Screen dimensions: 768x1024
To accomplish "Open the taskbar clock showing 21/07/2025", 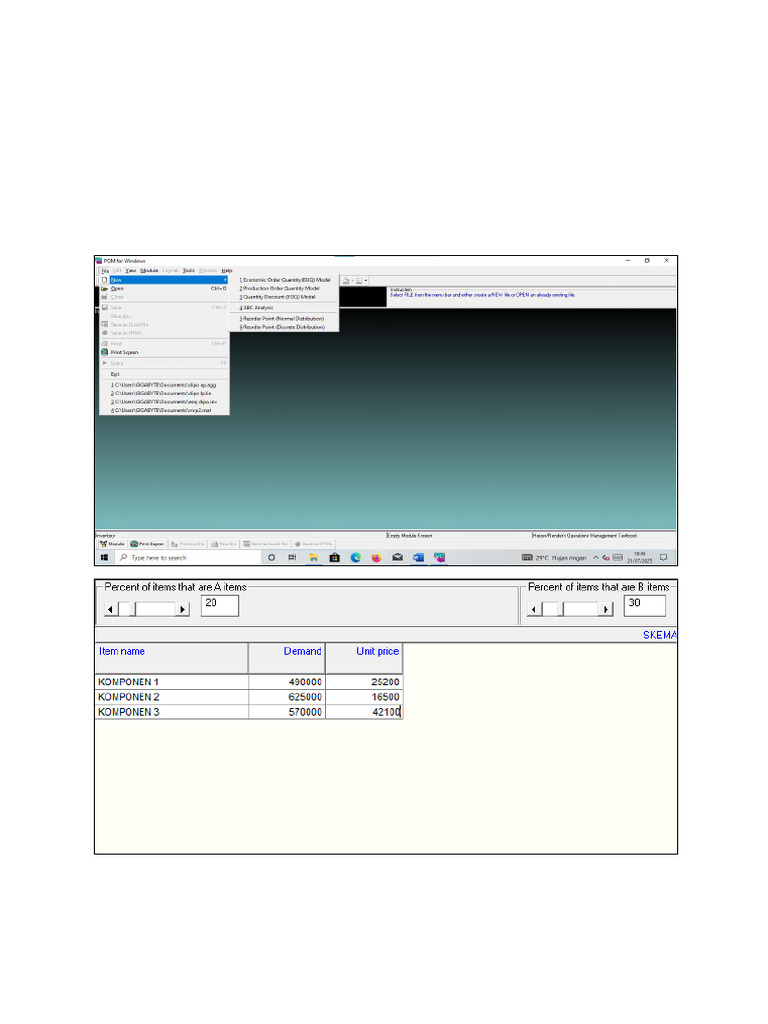I will tap(639, 558).
